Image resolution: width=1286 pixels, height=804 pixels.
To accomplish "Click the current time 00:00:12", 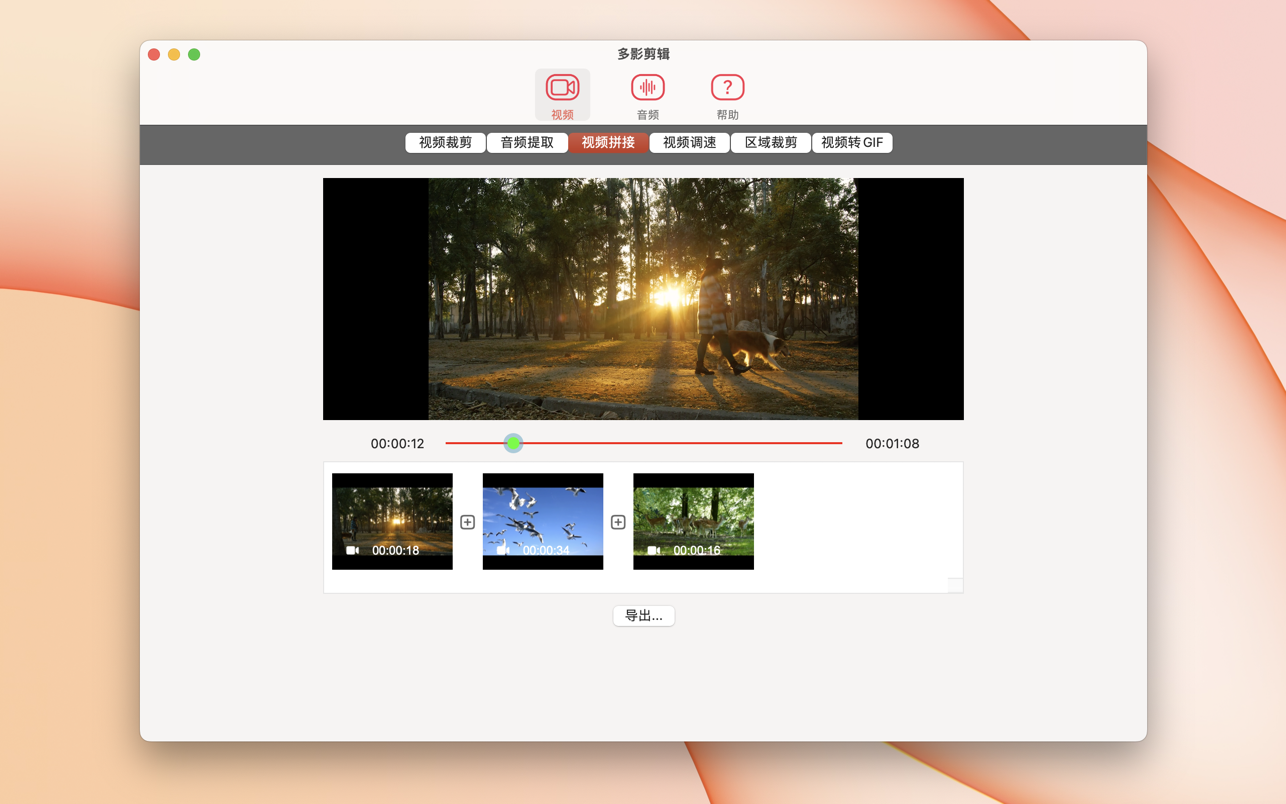I will point(397,444).
